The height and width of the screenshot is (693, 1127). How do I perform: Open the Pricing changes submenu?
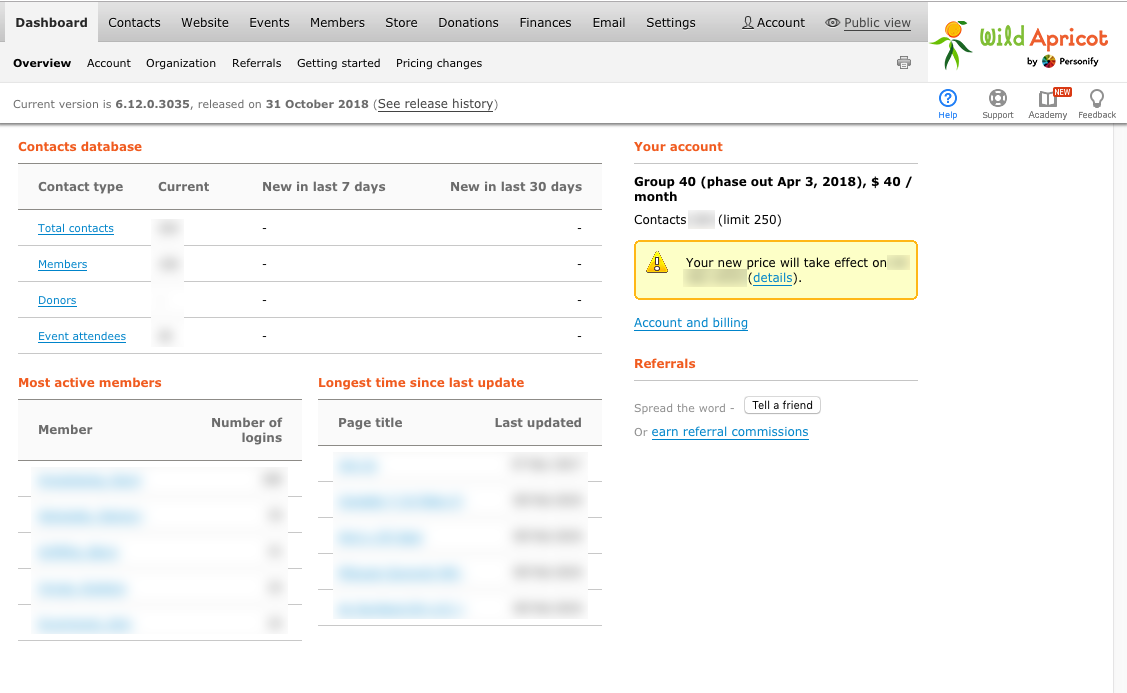pos(439,63)
